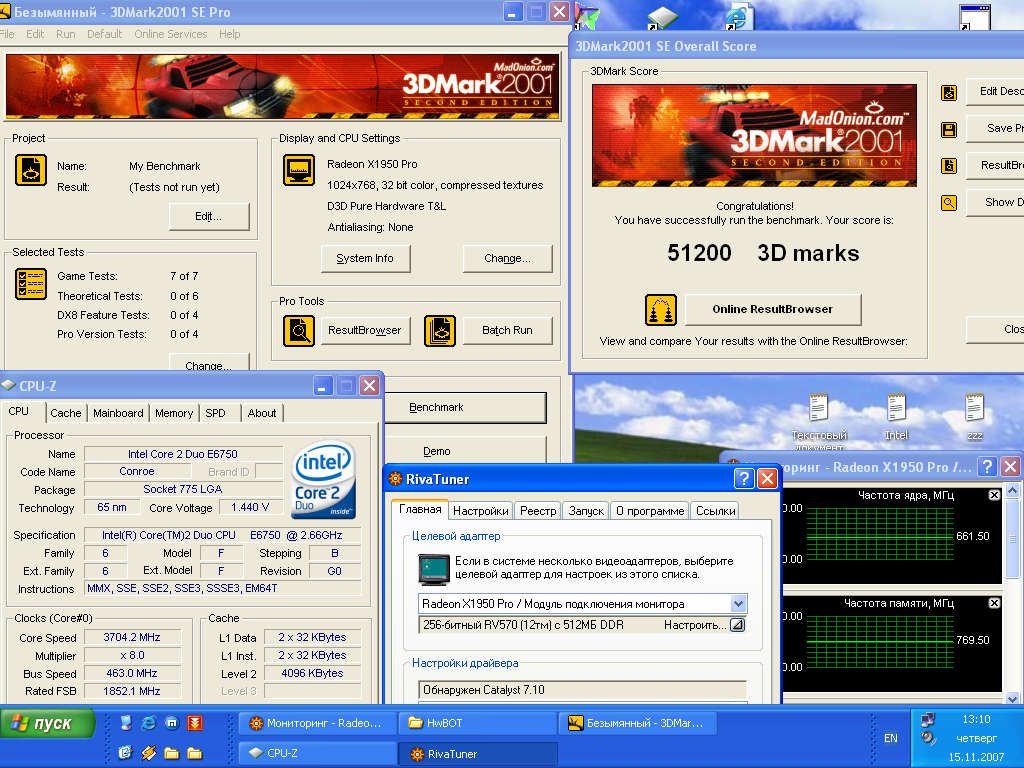Open the Radeon X1950 Pro adapter dropdown
The height and width of the screenshot is (768, 1024).
click(738, 603)
